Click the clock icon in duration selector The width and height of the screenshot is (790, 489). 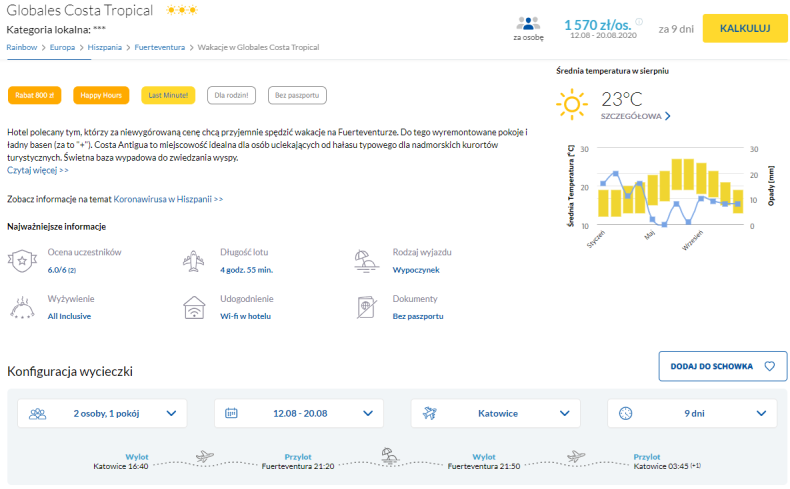[625, 413]
